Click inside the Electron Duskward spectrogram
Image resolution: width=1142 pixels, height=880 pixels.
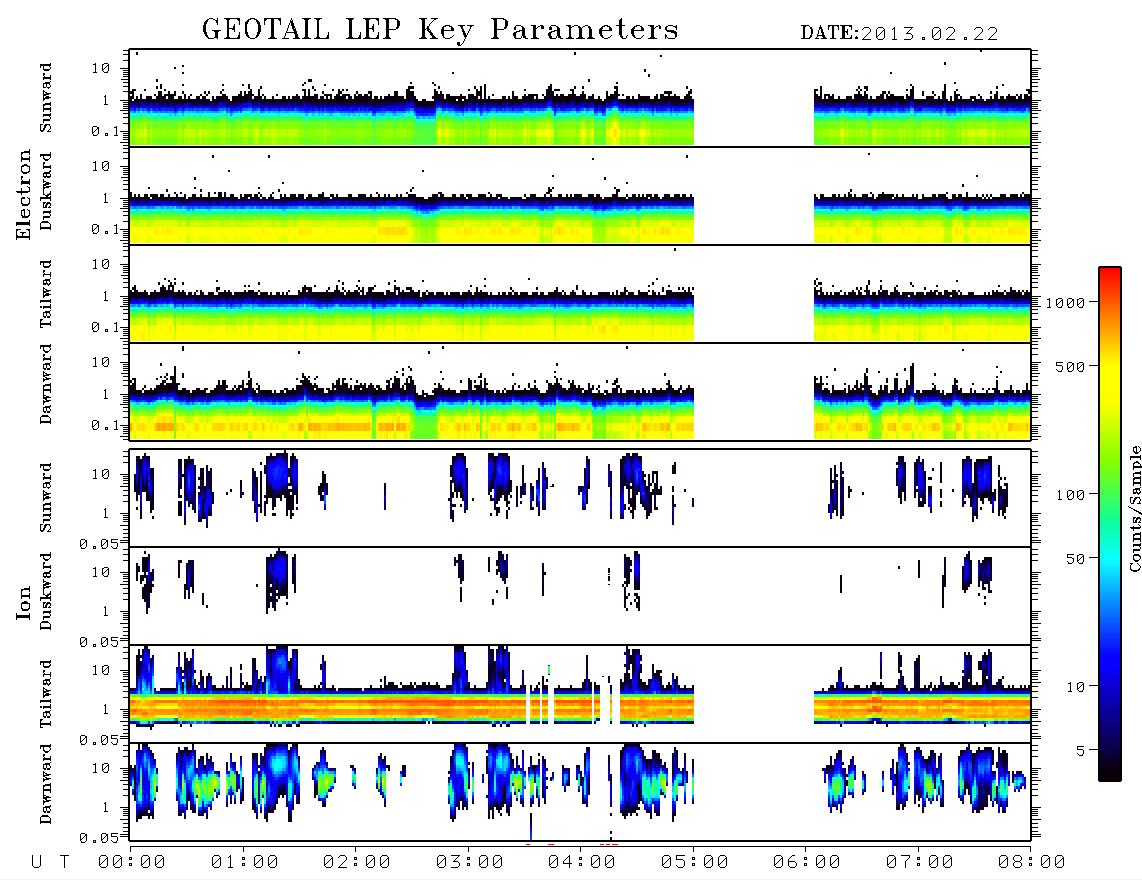580,195
